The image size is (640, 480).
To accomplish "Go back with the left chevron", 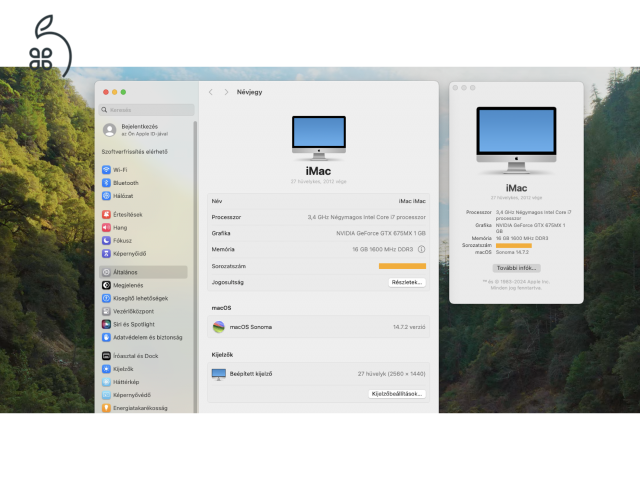I will pos(211,92).
